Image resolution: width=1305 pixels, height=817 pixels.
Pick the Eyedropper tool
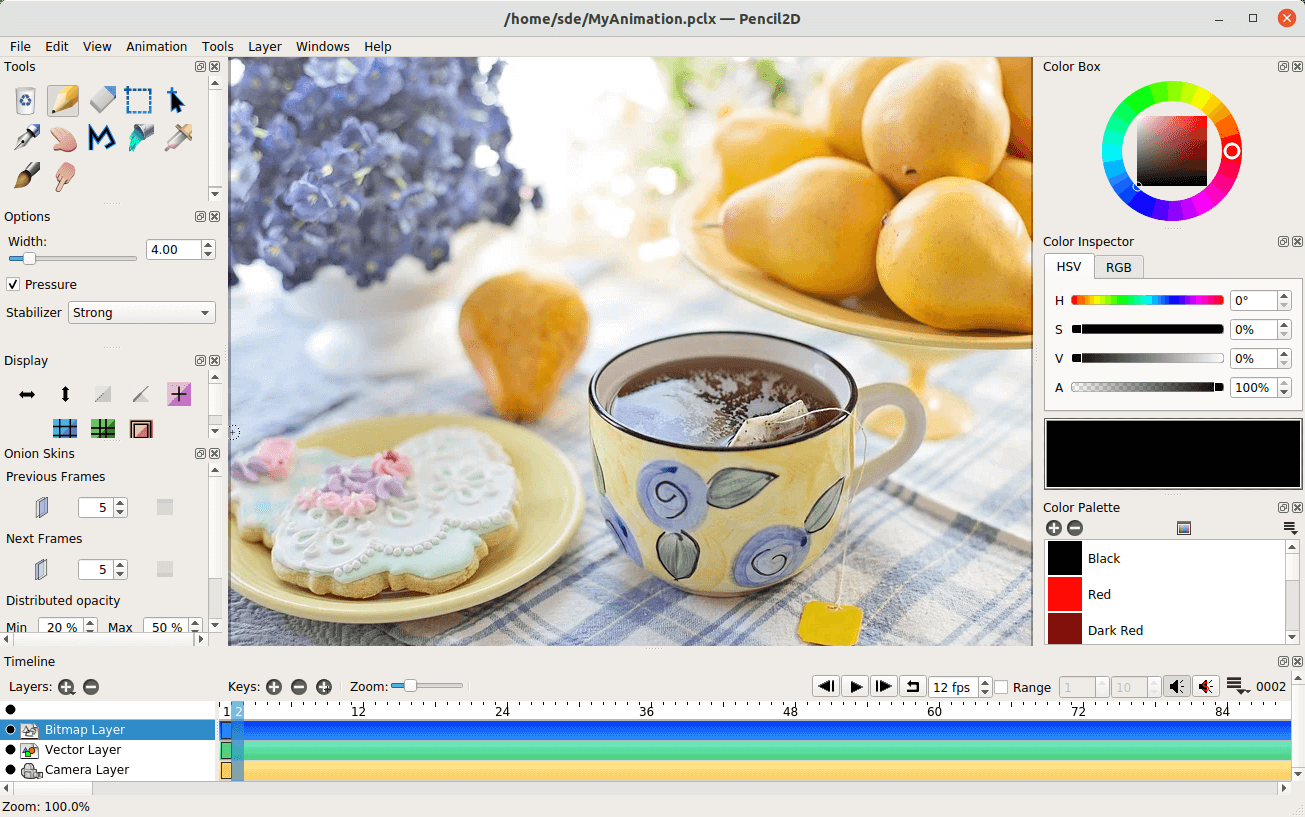tap(178, 138)
